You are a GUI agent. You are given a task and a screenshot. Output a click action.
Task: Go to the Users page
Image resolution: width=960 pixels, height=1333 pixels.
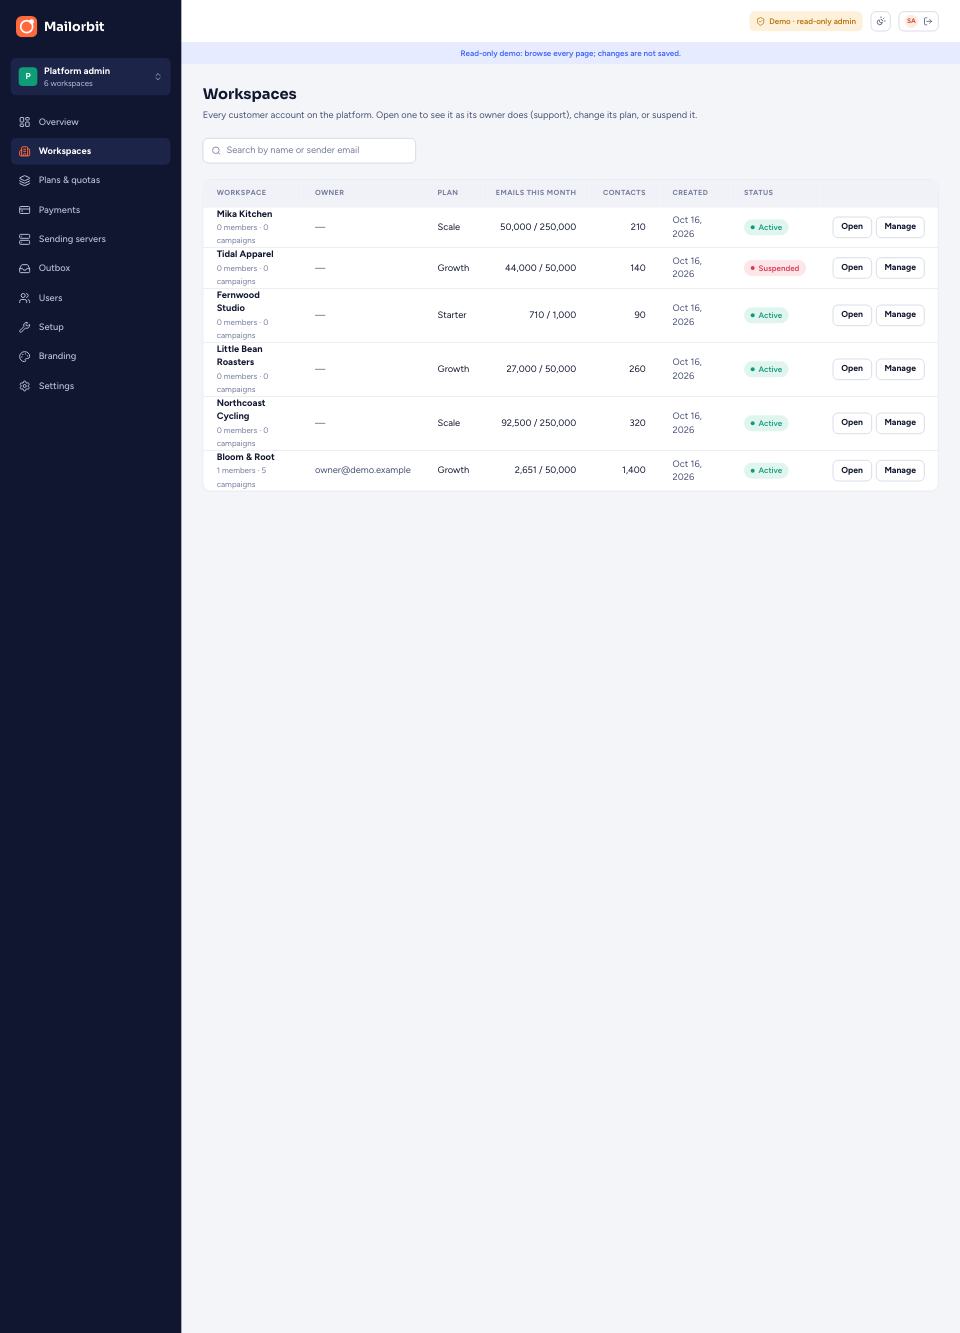[91, 298]
